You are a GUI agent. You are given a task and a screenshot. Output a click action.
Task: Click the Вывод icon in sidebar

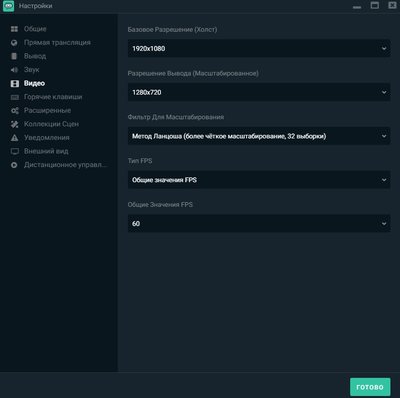[x=14, y=56]
